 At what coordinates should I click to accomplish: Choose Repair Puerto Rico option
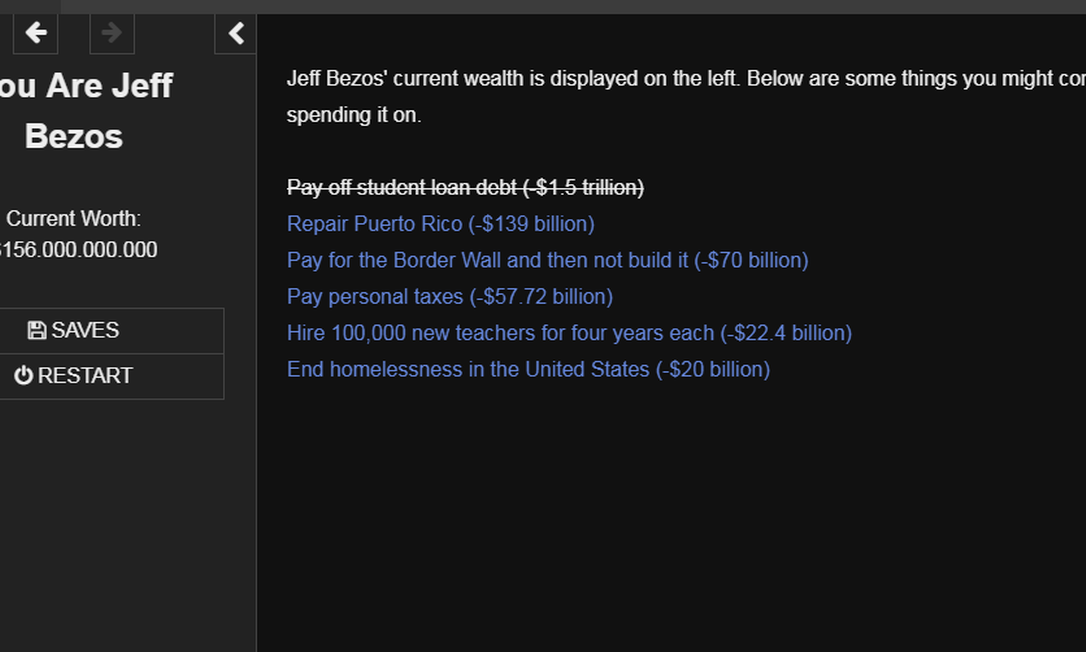[x=440, y=224]
